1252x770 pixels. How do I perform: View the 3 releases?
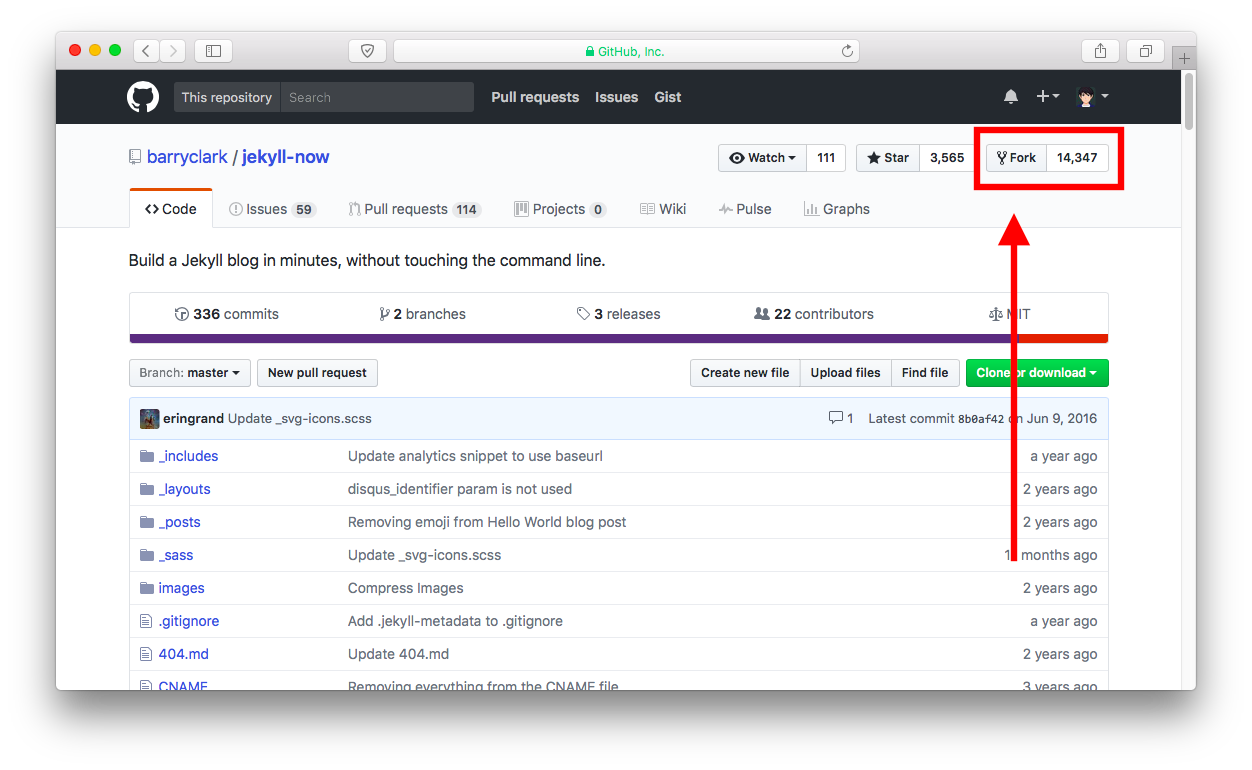619,314
